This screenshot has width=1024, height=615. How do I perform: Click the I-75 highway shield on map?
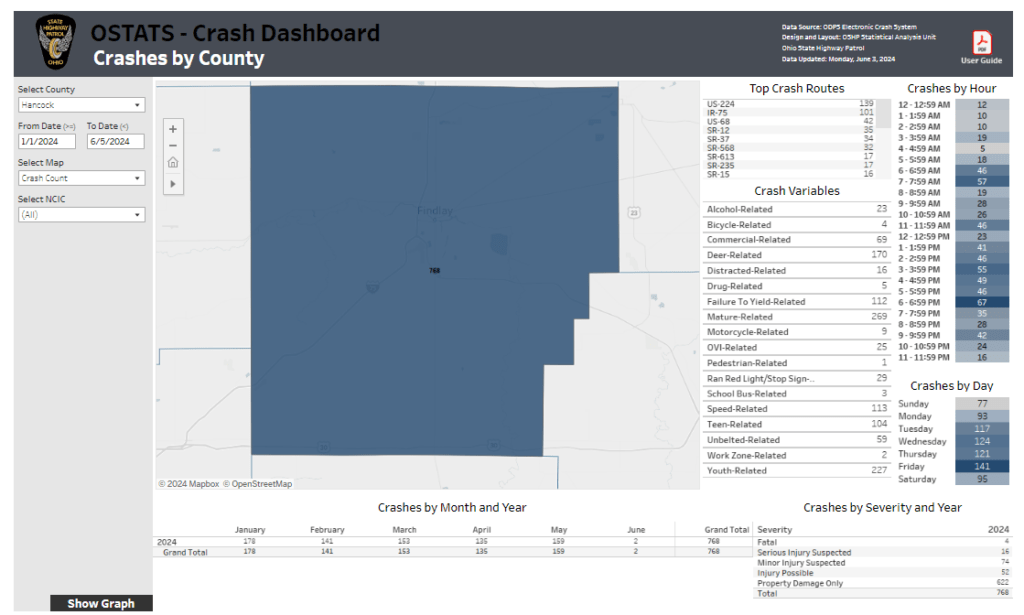click(x=372, y=288)
